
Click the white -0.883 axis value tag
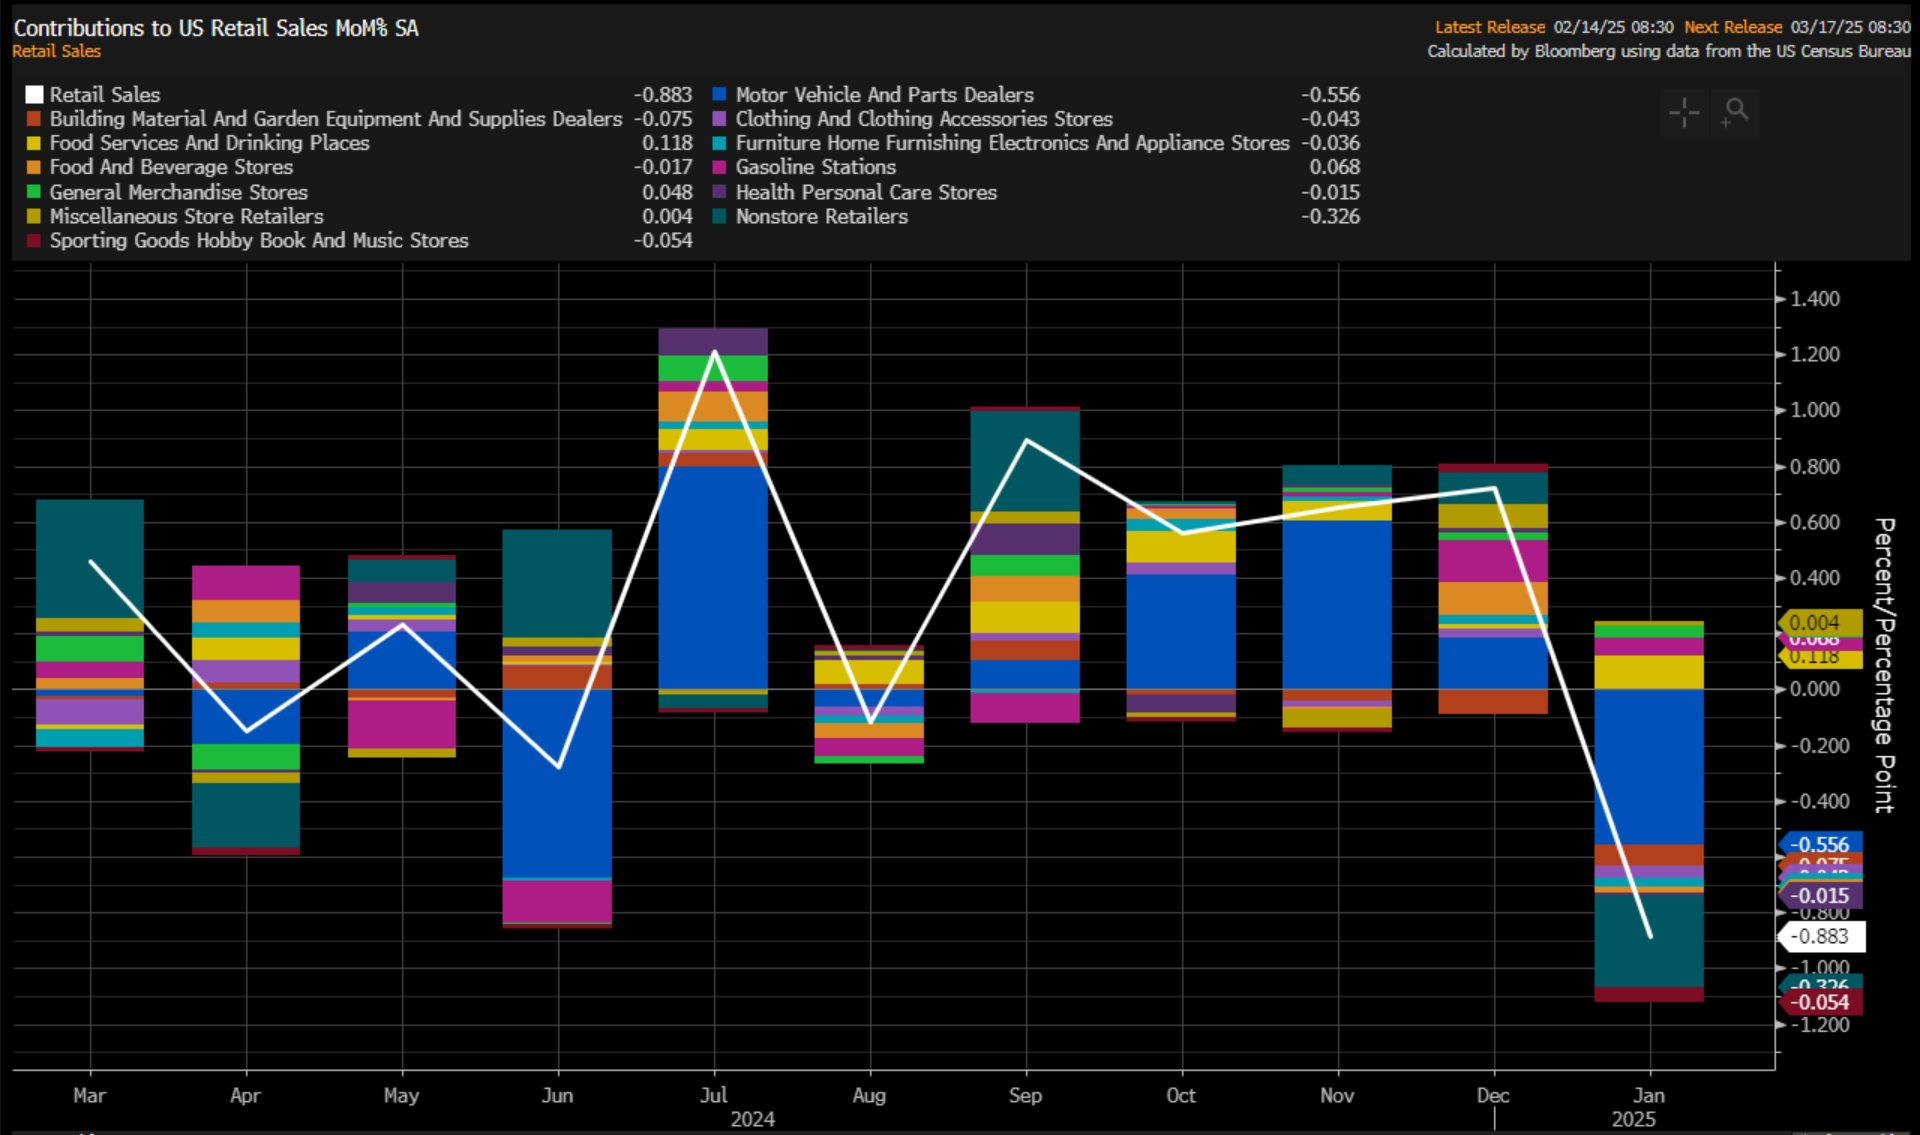click(x=1822, y=937)
